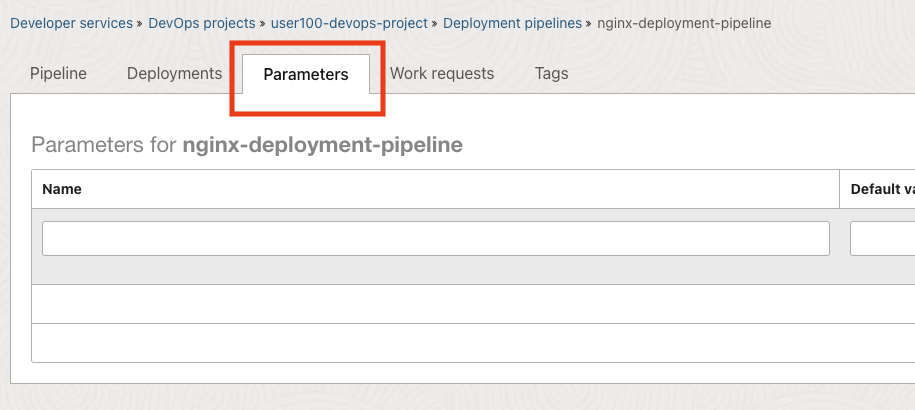Go to DevOps projects breadcrumb

coord(201,23)
